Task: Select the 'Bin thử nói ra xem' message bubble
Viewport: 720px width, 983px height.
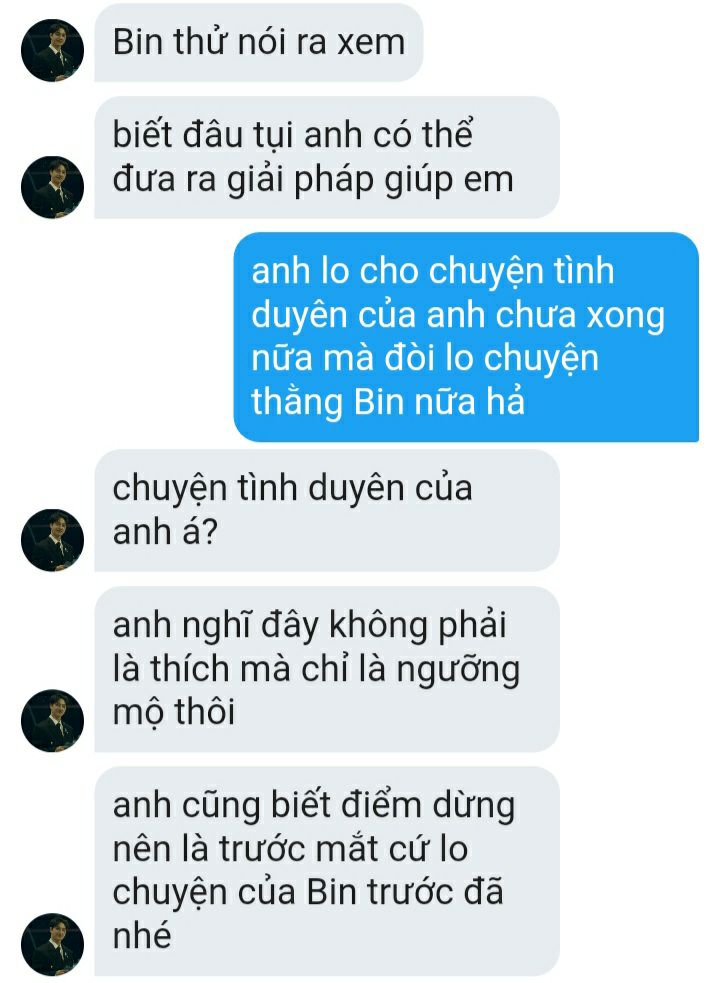Action: tap(258, 43)
